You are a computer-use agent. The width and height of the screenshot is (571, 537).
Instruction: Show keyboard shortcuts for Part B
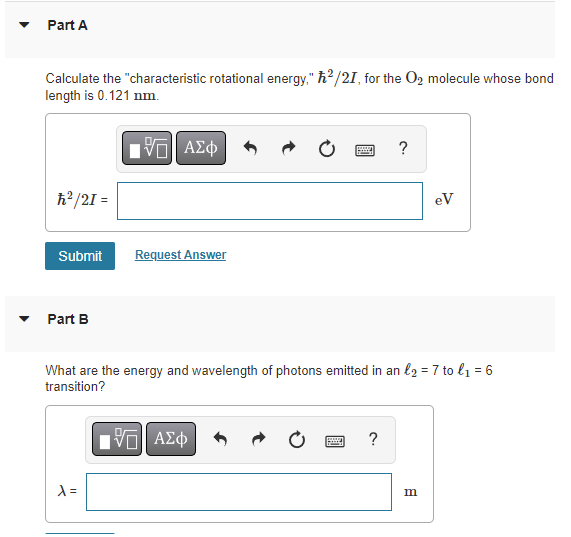[x=335, y=441]
